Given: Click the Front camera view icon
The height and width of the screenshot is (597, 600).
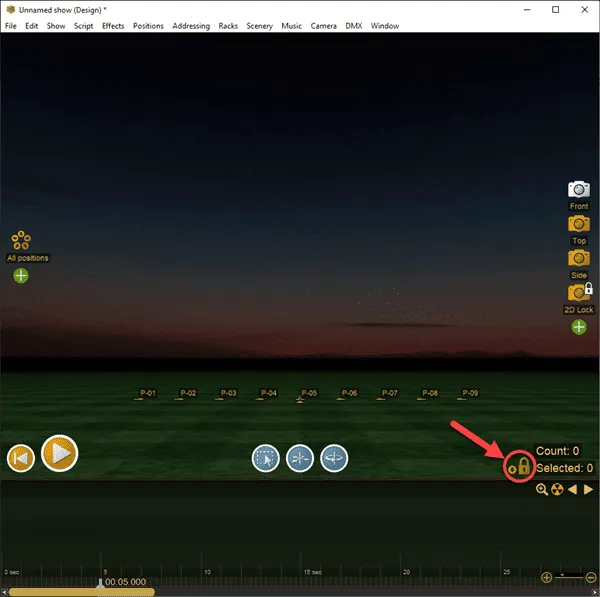Looking at the screenshot, I should point(578,189).
